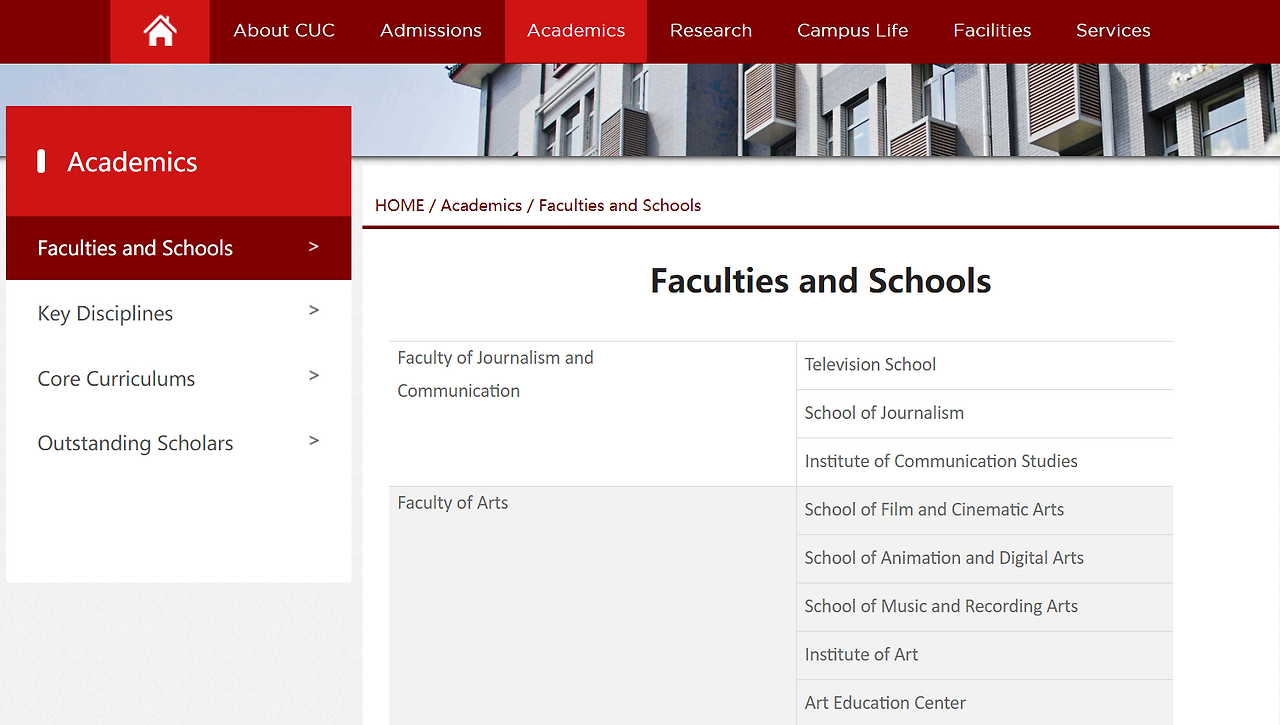Open Television School link

(x=870, y=365)
